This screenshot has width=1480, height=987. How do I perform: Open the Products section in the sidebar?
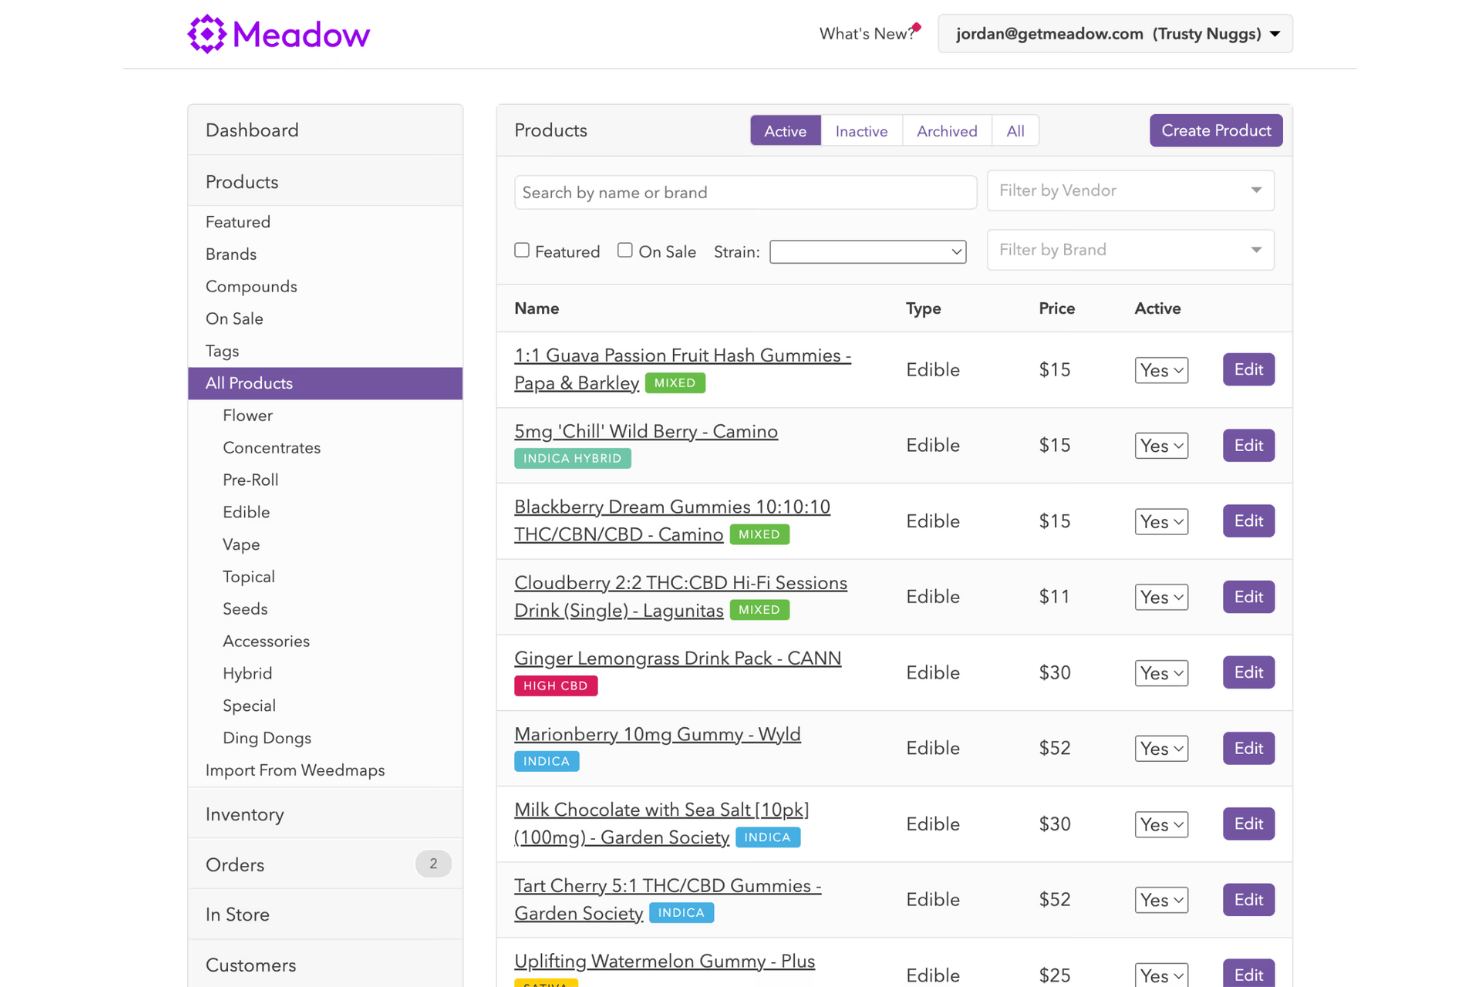click(x=325, y=181)
